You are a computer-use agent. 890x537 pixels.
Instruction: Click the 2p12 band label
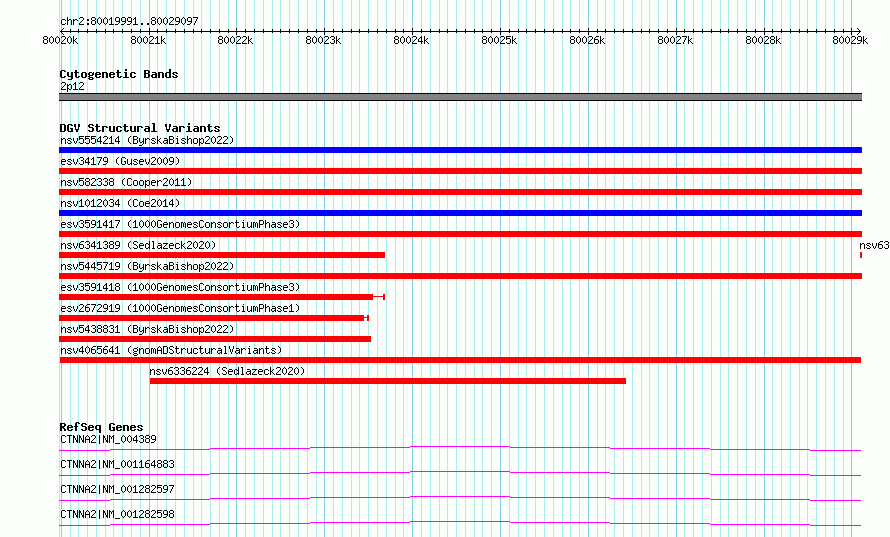[x=72, y=86]
